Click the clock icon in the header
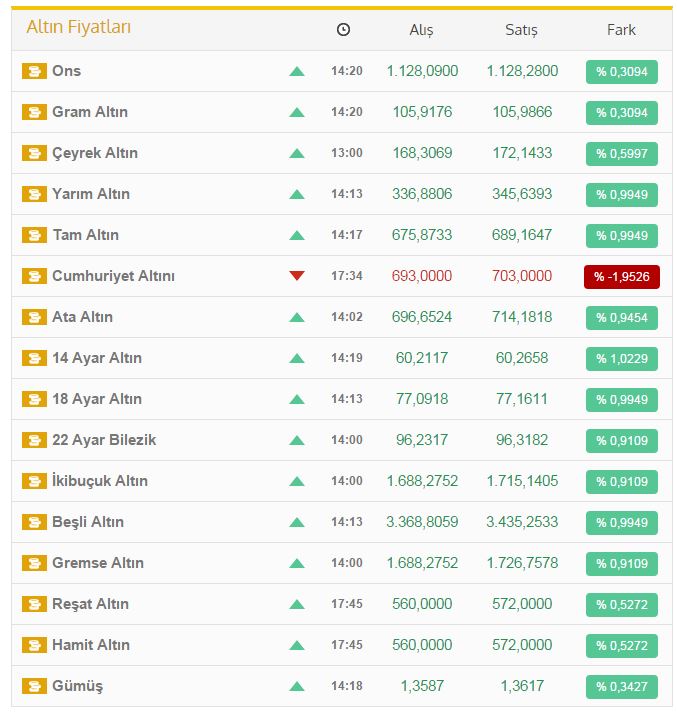 click(x=343, y=30)
